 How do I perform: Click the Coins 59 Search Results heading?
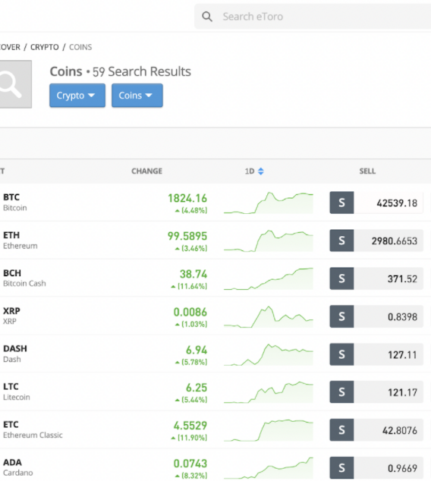(120, 71)
